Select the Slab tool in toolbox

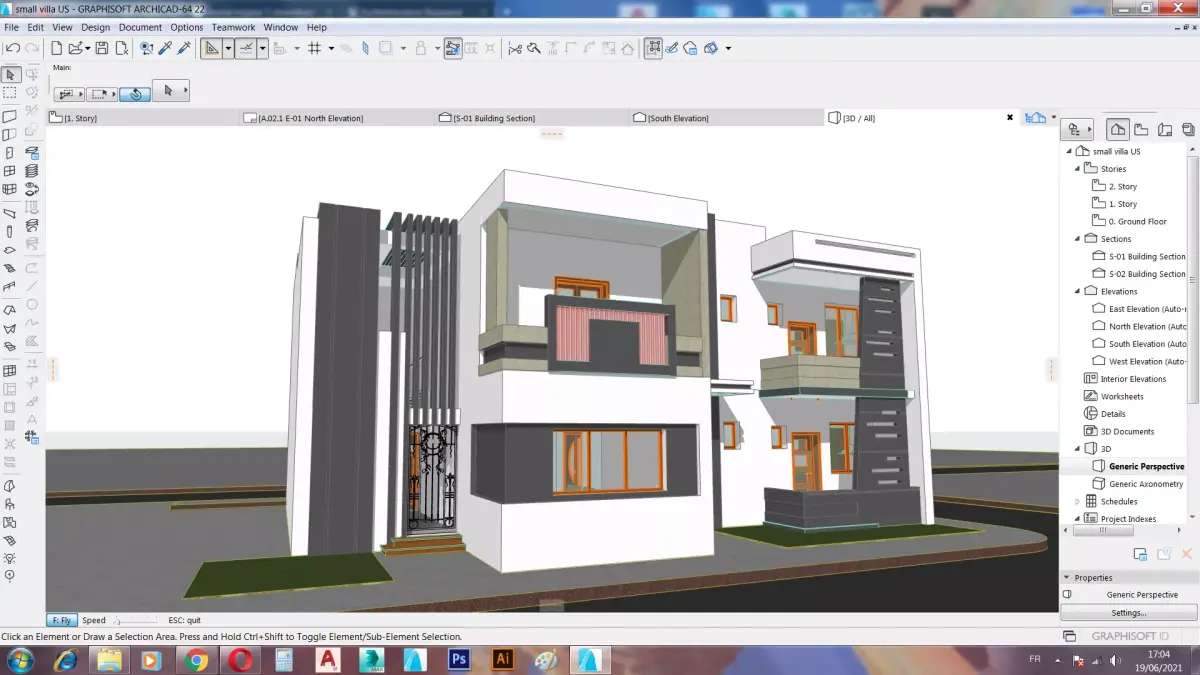point(10,250)
